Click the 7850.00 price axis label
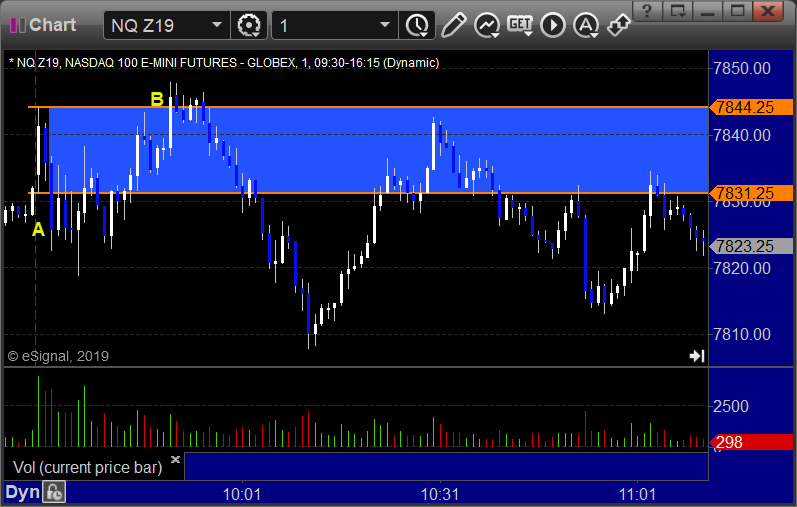This screenshot has width=797, height=507. (x=742, y=68)
